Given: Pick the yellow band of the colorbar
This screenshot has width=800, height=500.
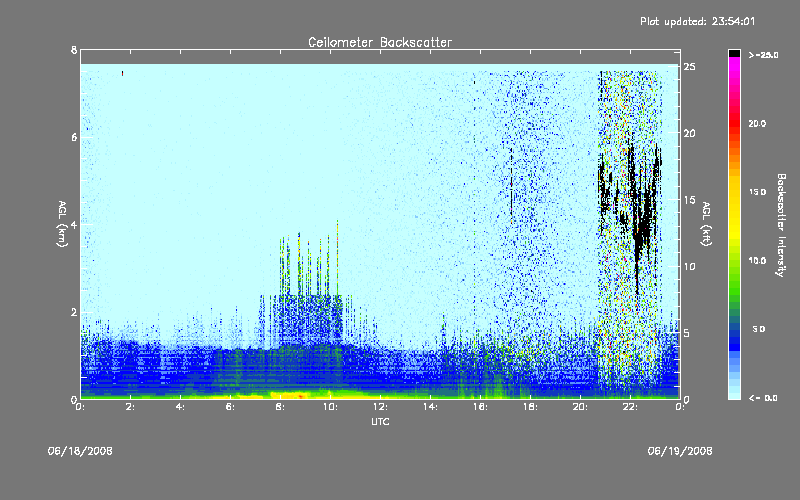Looking at the screenshot, I should [x=734, y=207].
